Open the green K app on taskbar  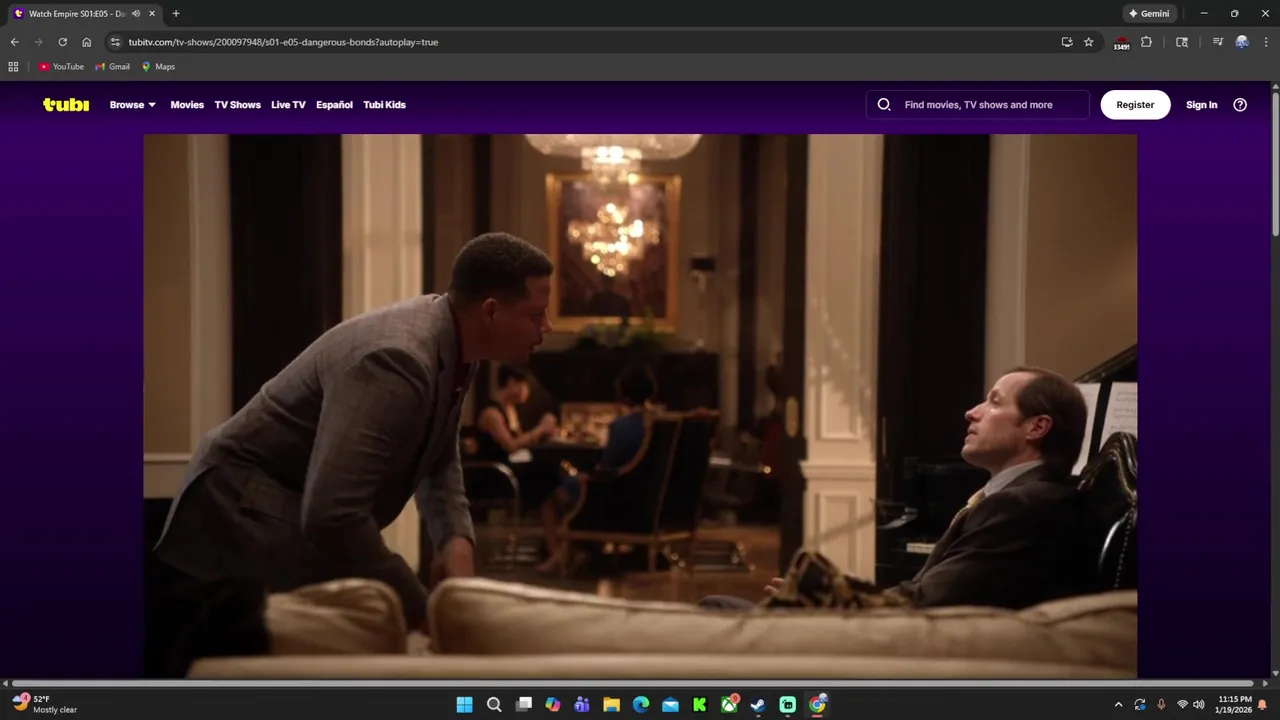click(x=700, y=705)
